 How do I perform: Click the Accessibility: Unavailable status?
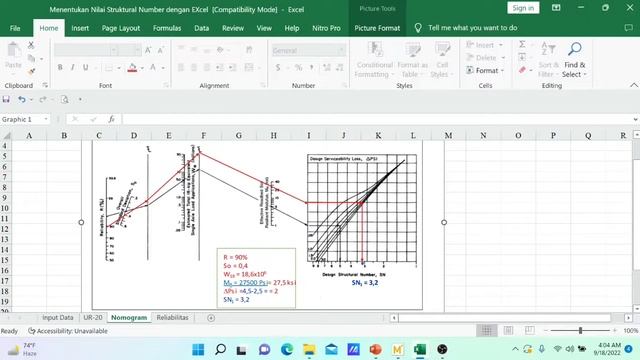pyautogui.click(x=68, y=331)
